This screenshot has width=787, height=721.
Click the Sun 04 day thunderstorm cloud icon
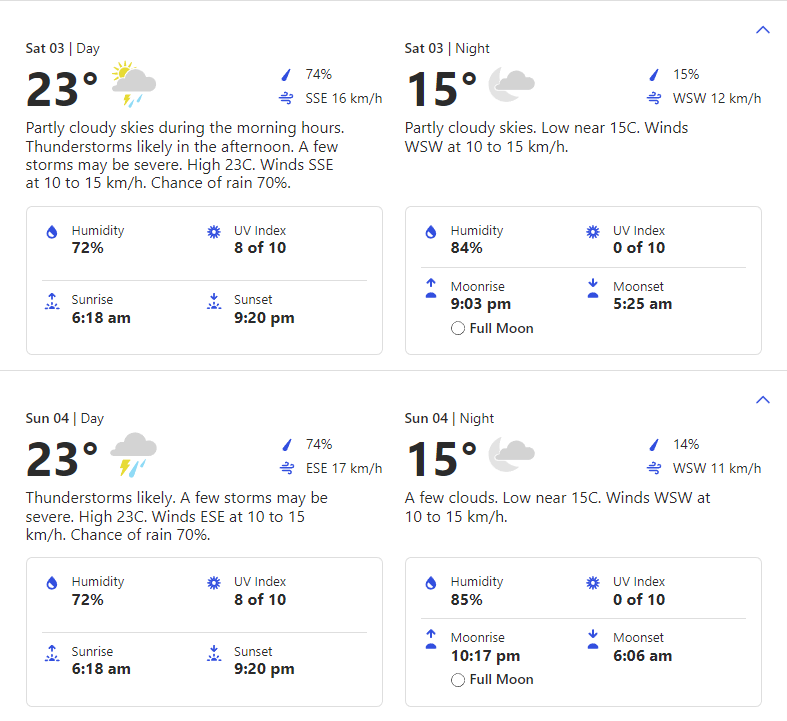coord(134,454)
